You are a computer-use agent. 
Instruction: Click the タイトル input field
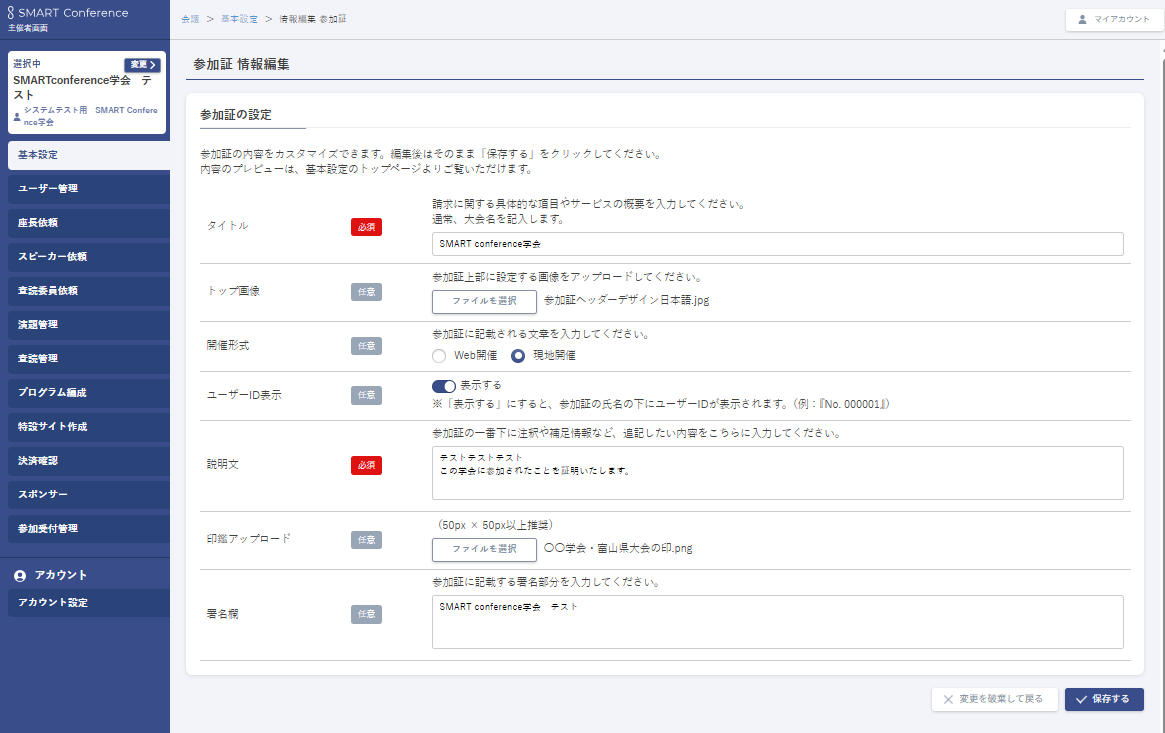tap(777, 244)
